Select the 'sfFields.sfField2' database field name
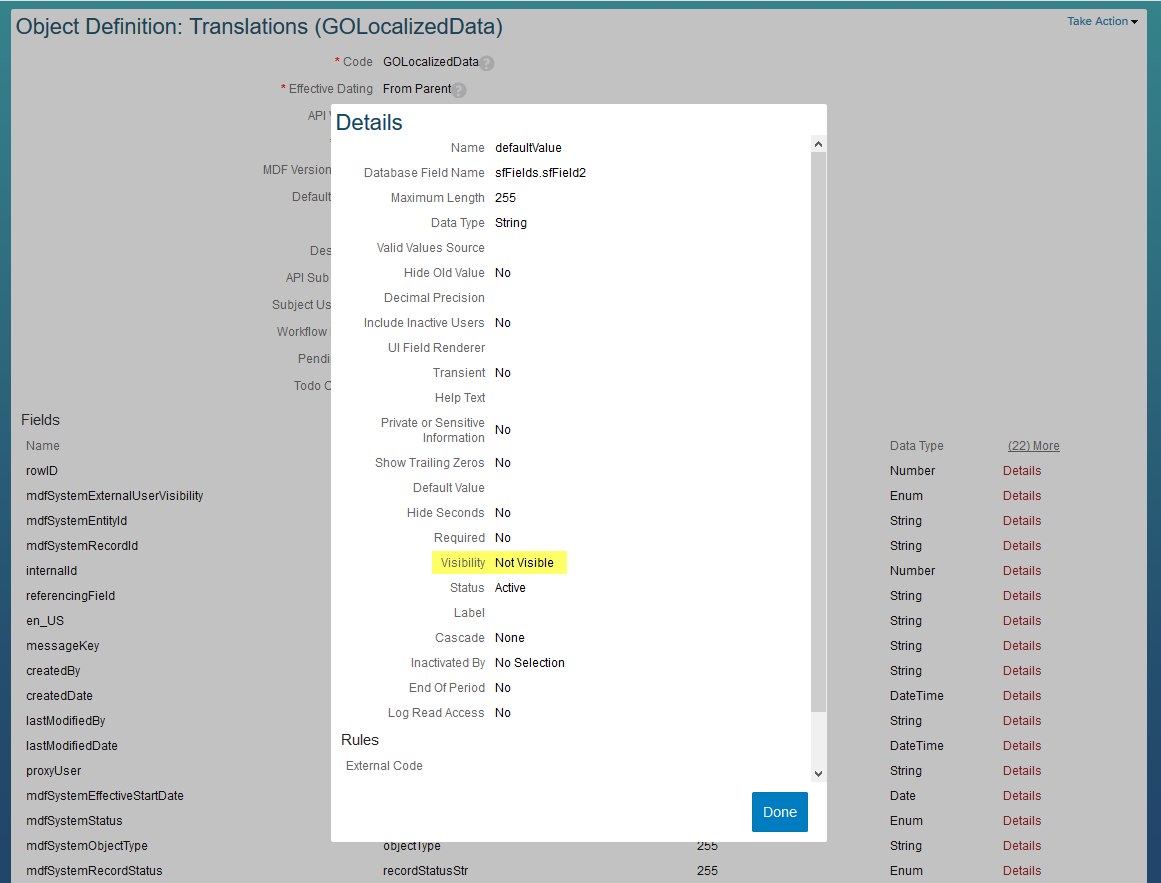1161x883 pixels. coord(541,172)
